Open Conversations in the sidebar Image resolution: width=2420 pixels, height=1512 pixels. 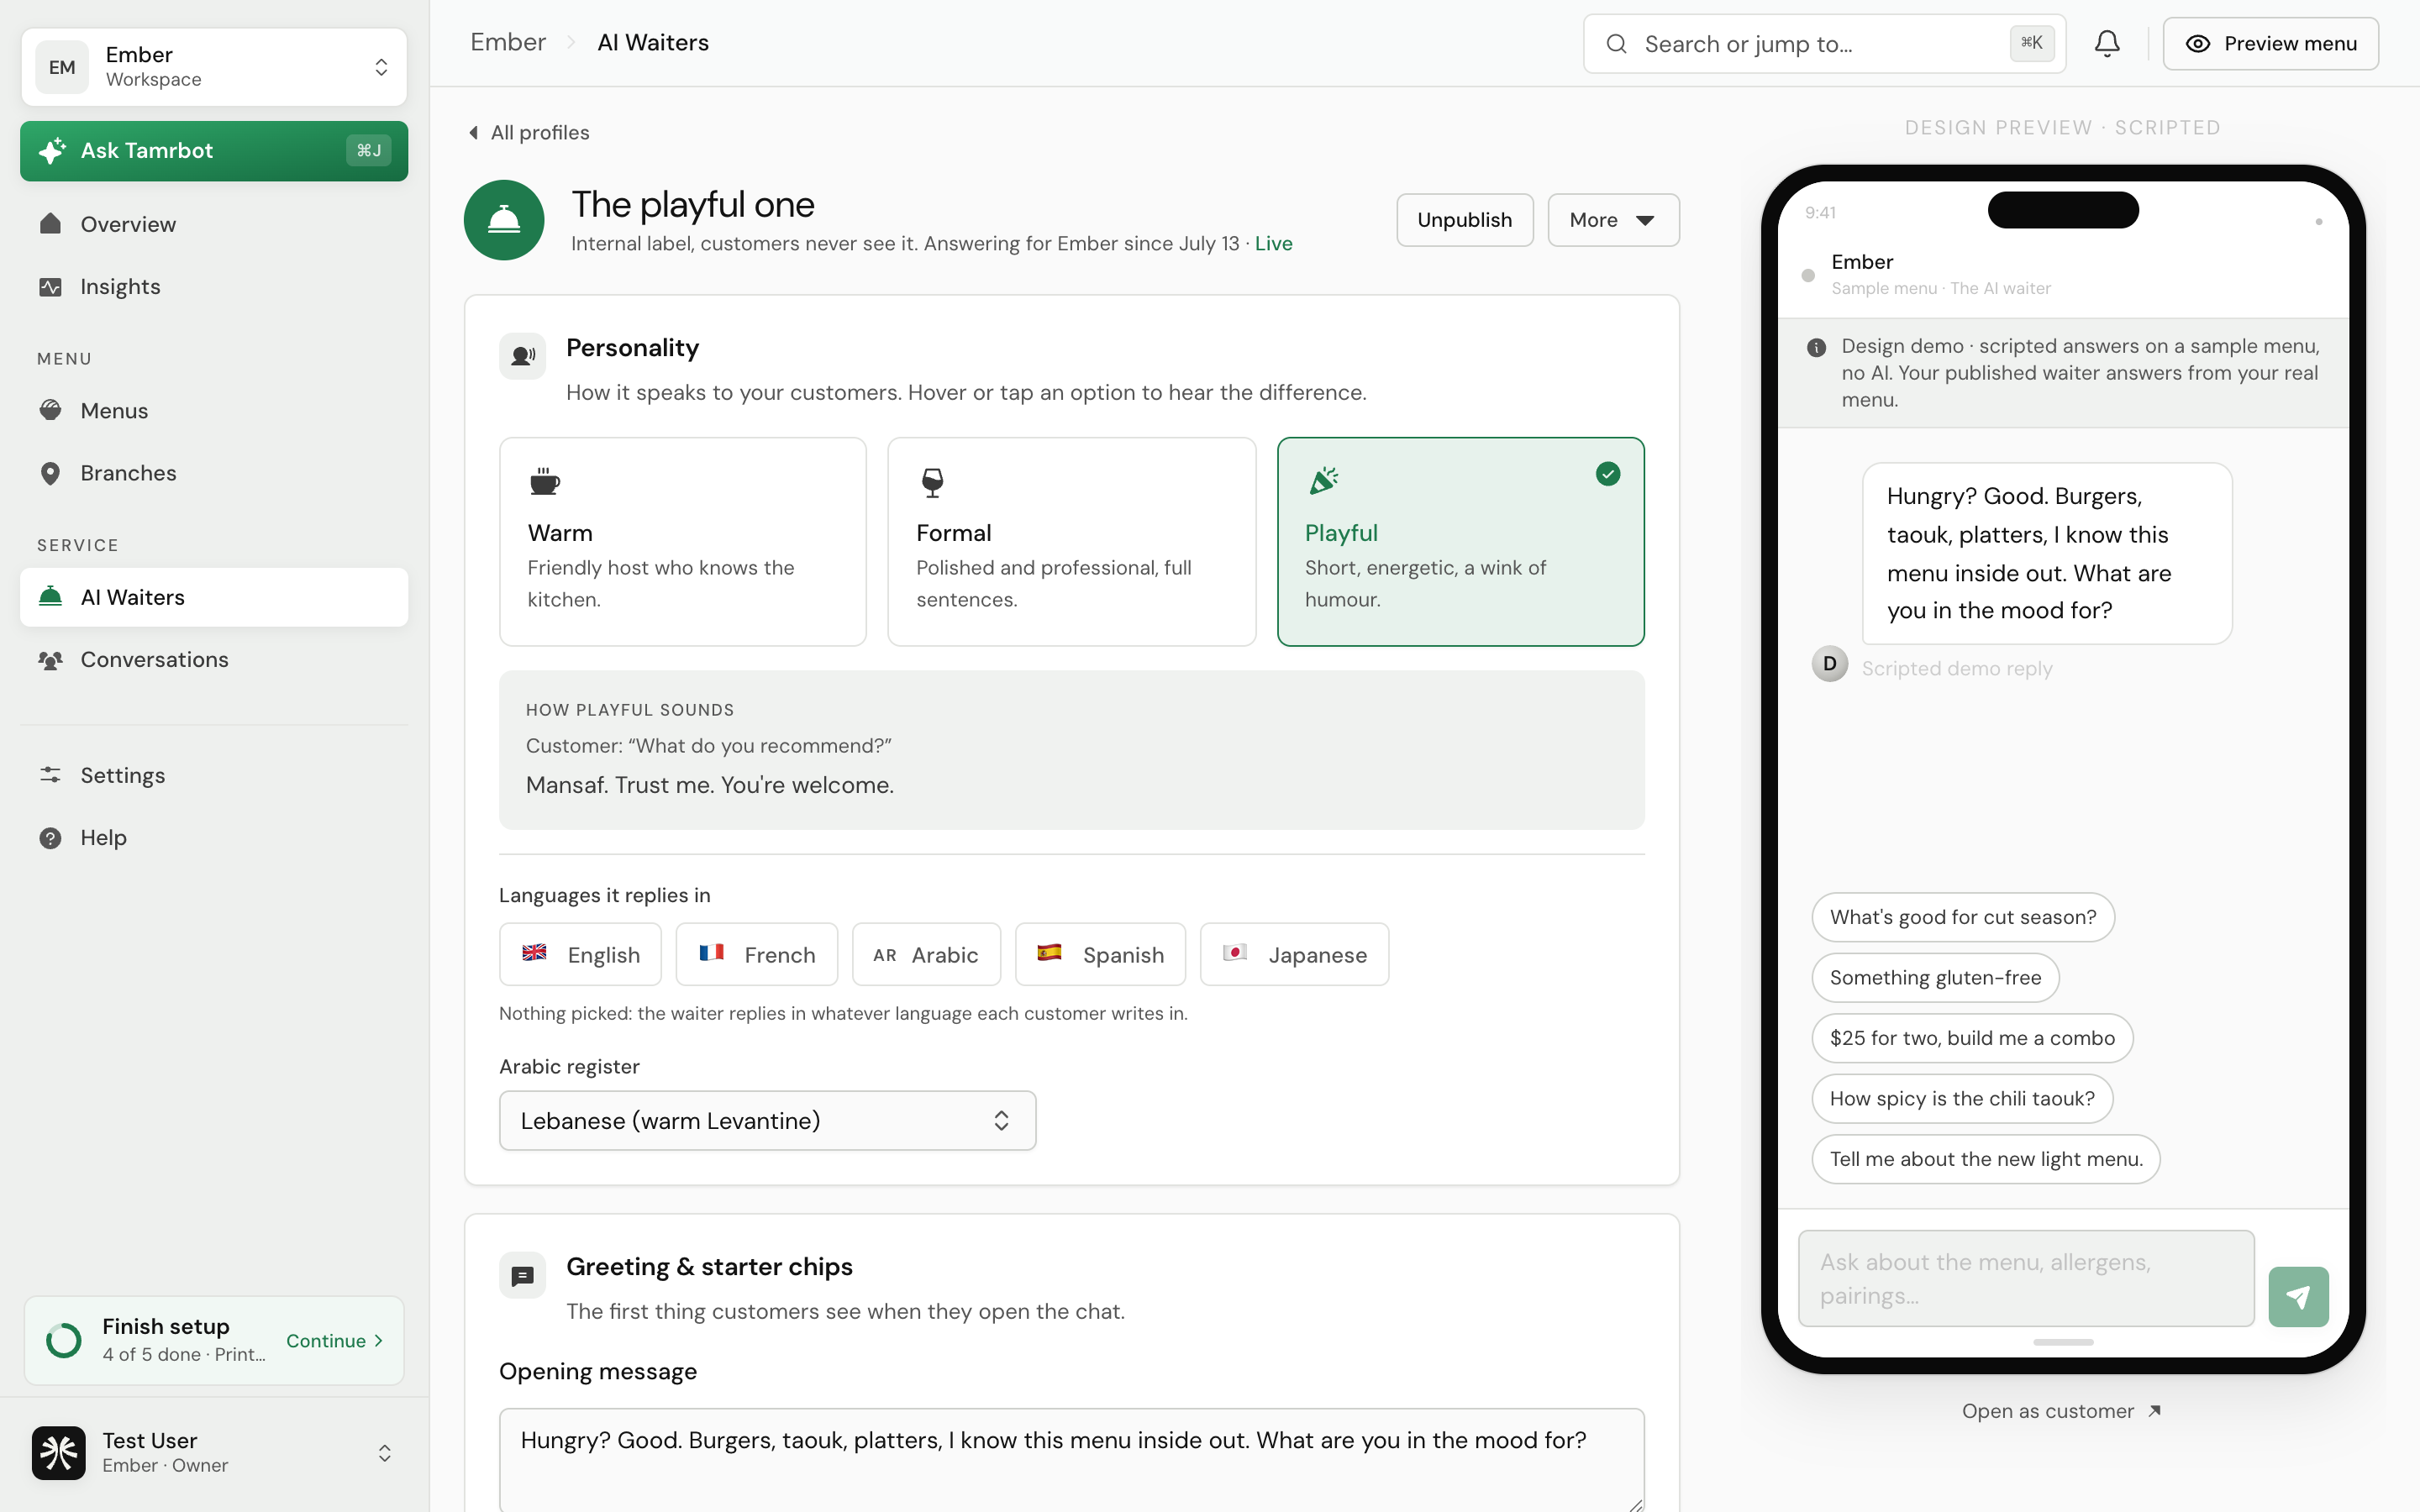coord(214,660)
